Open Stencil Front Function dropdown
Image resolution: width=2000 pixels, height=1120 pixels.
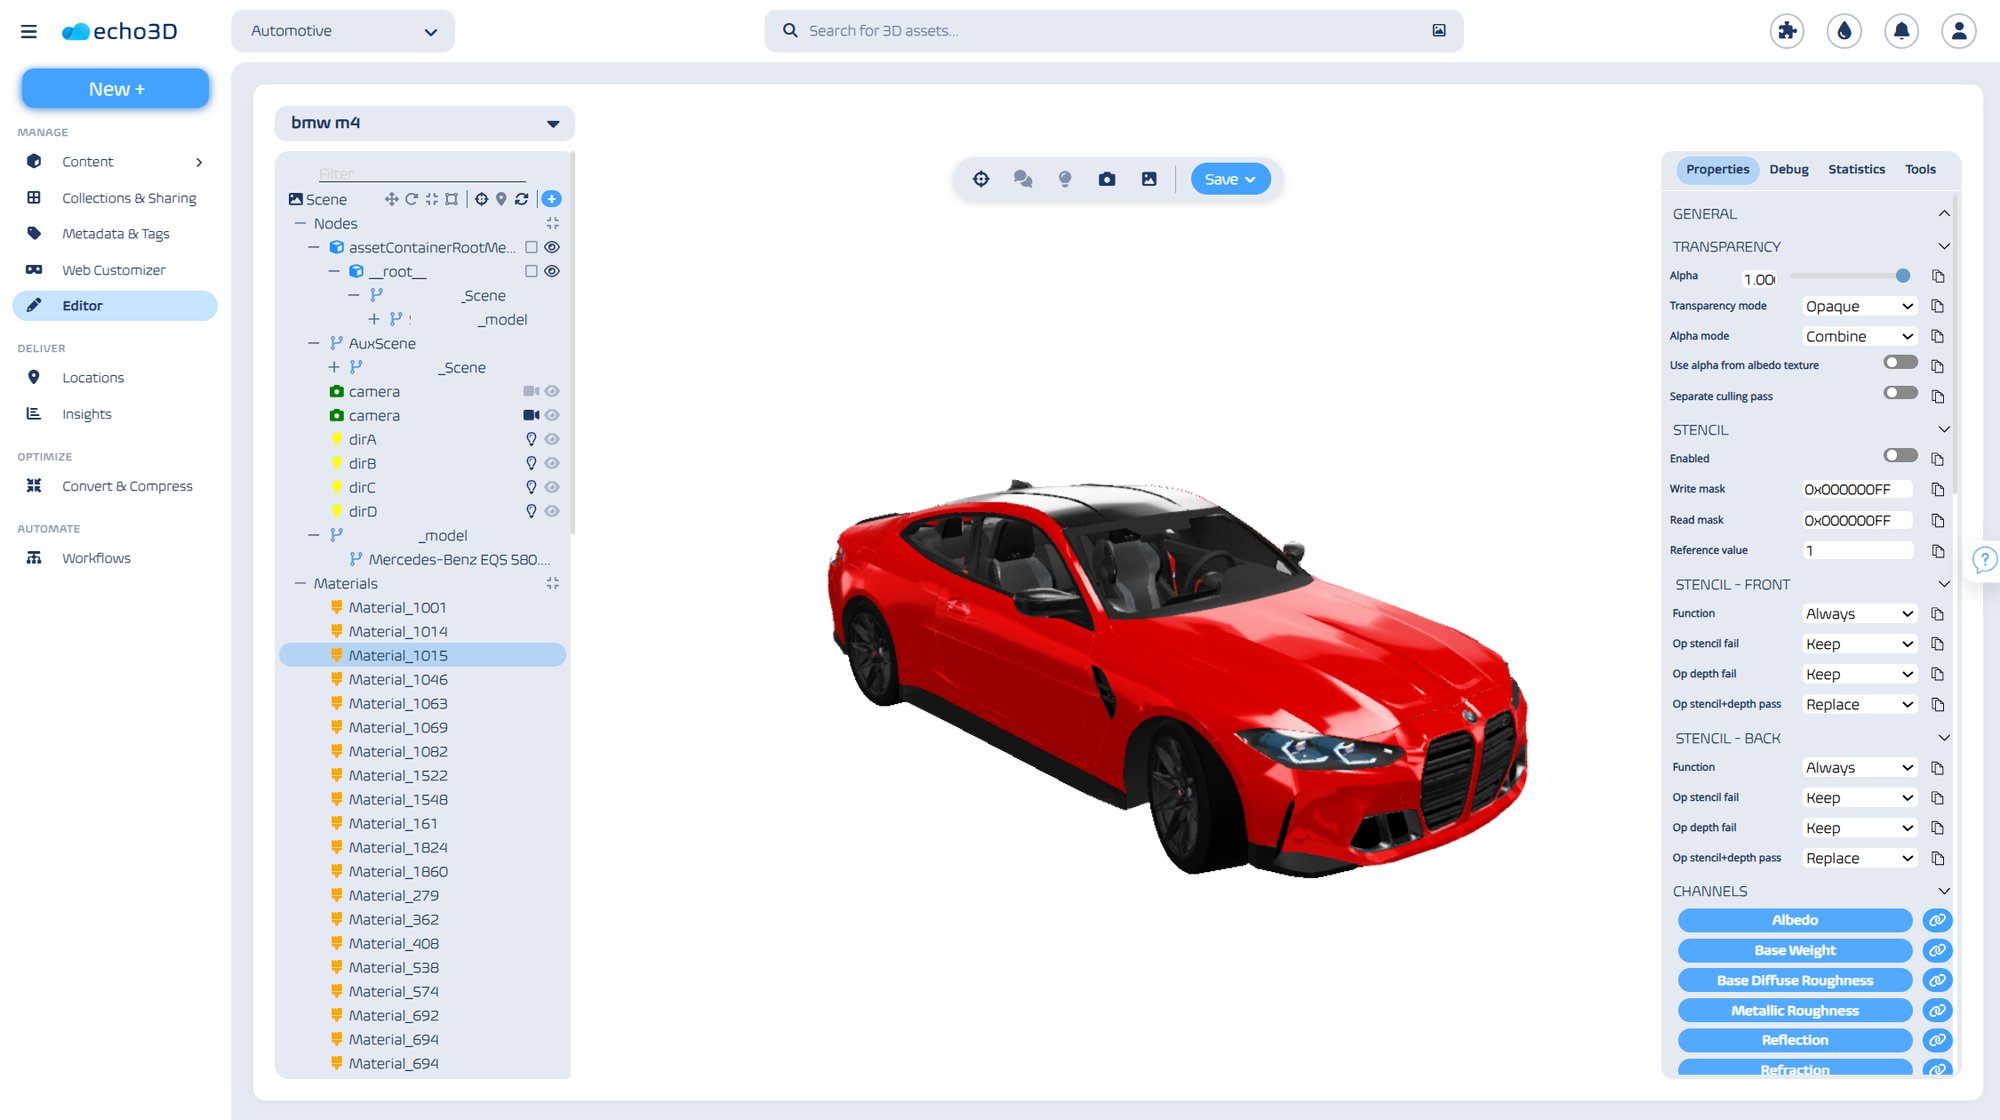(1859, 614)
